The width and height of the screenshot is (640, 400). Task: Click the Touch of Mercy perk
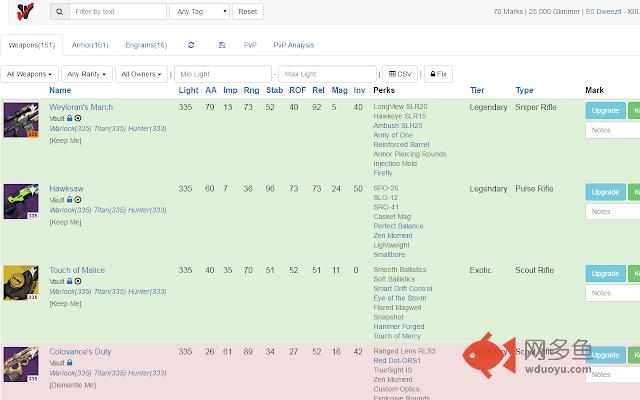[397, 336]
